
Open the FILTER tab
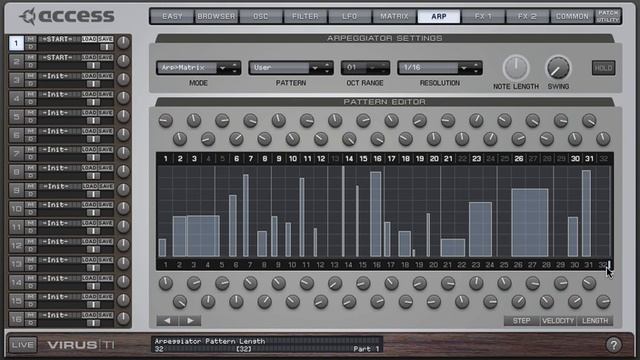[x=305, y=17]
